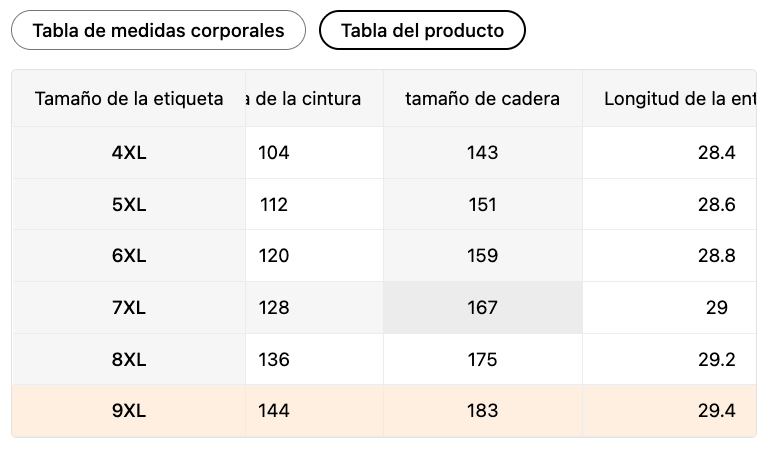
Task: Switch to Tabla de medidas corporales tab
Action: tap(158, 30)
